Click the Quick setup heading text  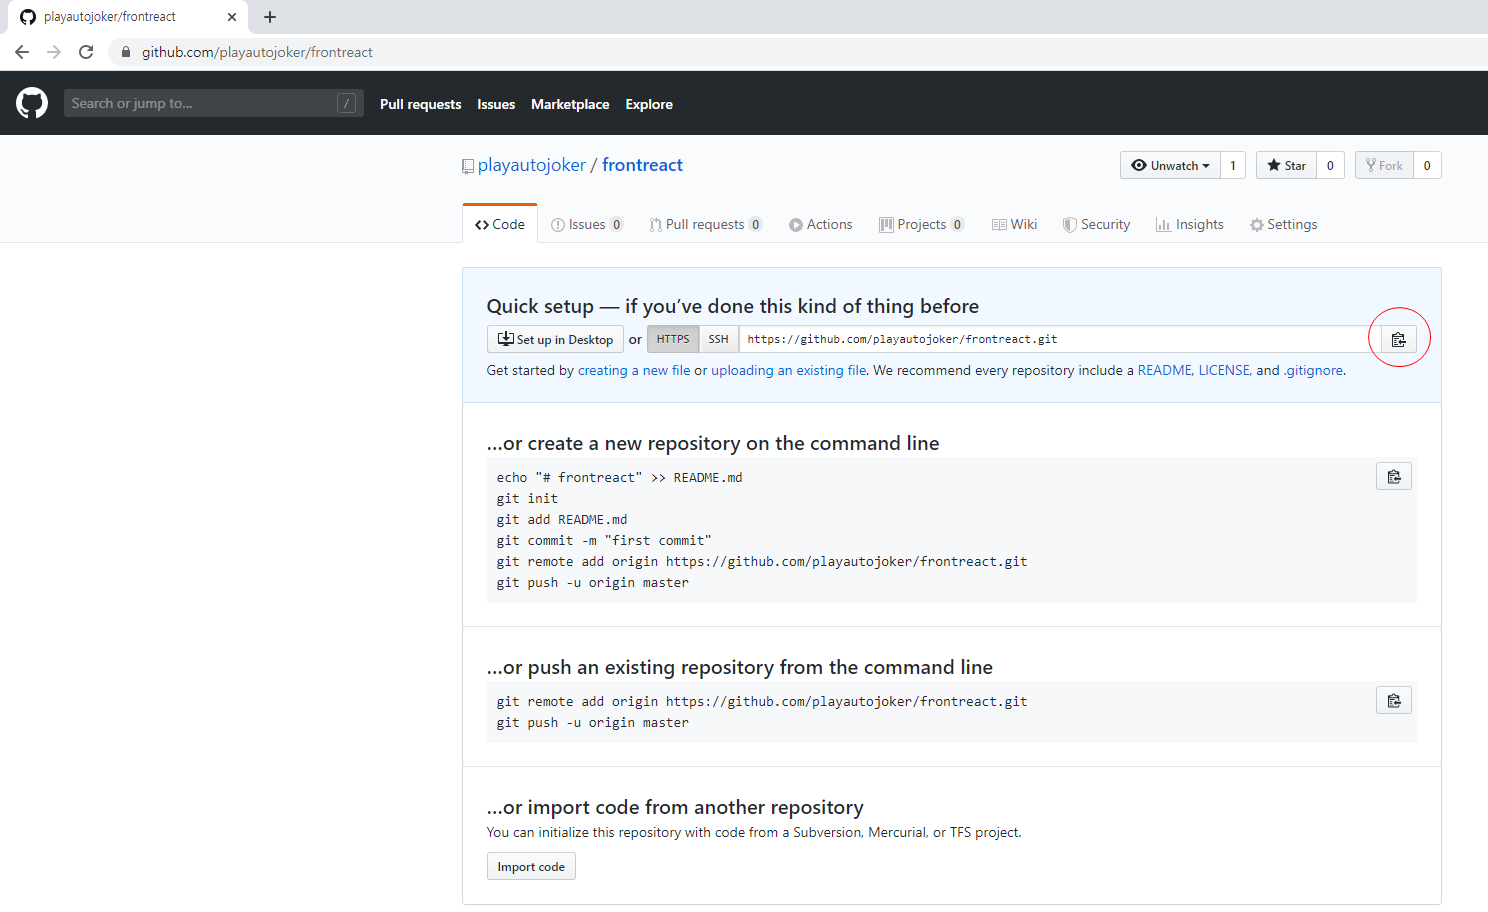[733, 306]
